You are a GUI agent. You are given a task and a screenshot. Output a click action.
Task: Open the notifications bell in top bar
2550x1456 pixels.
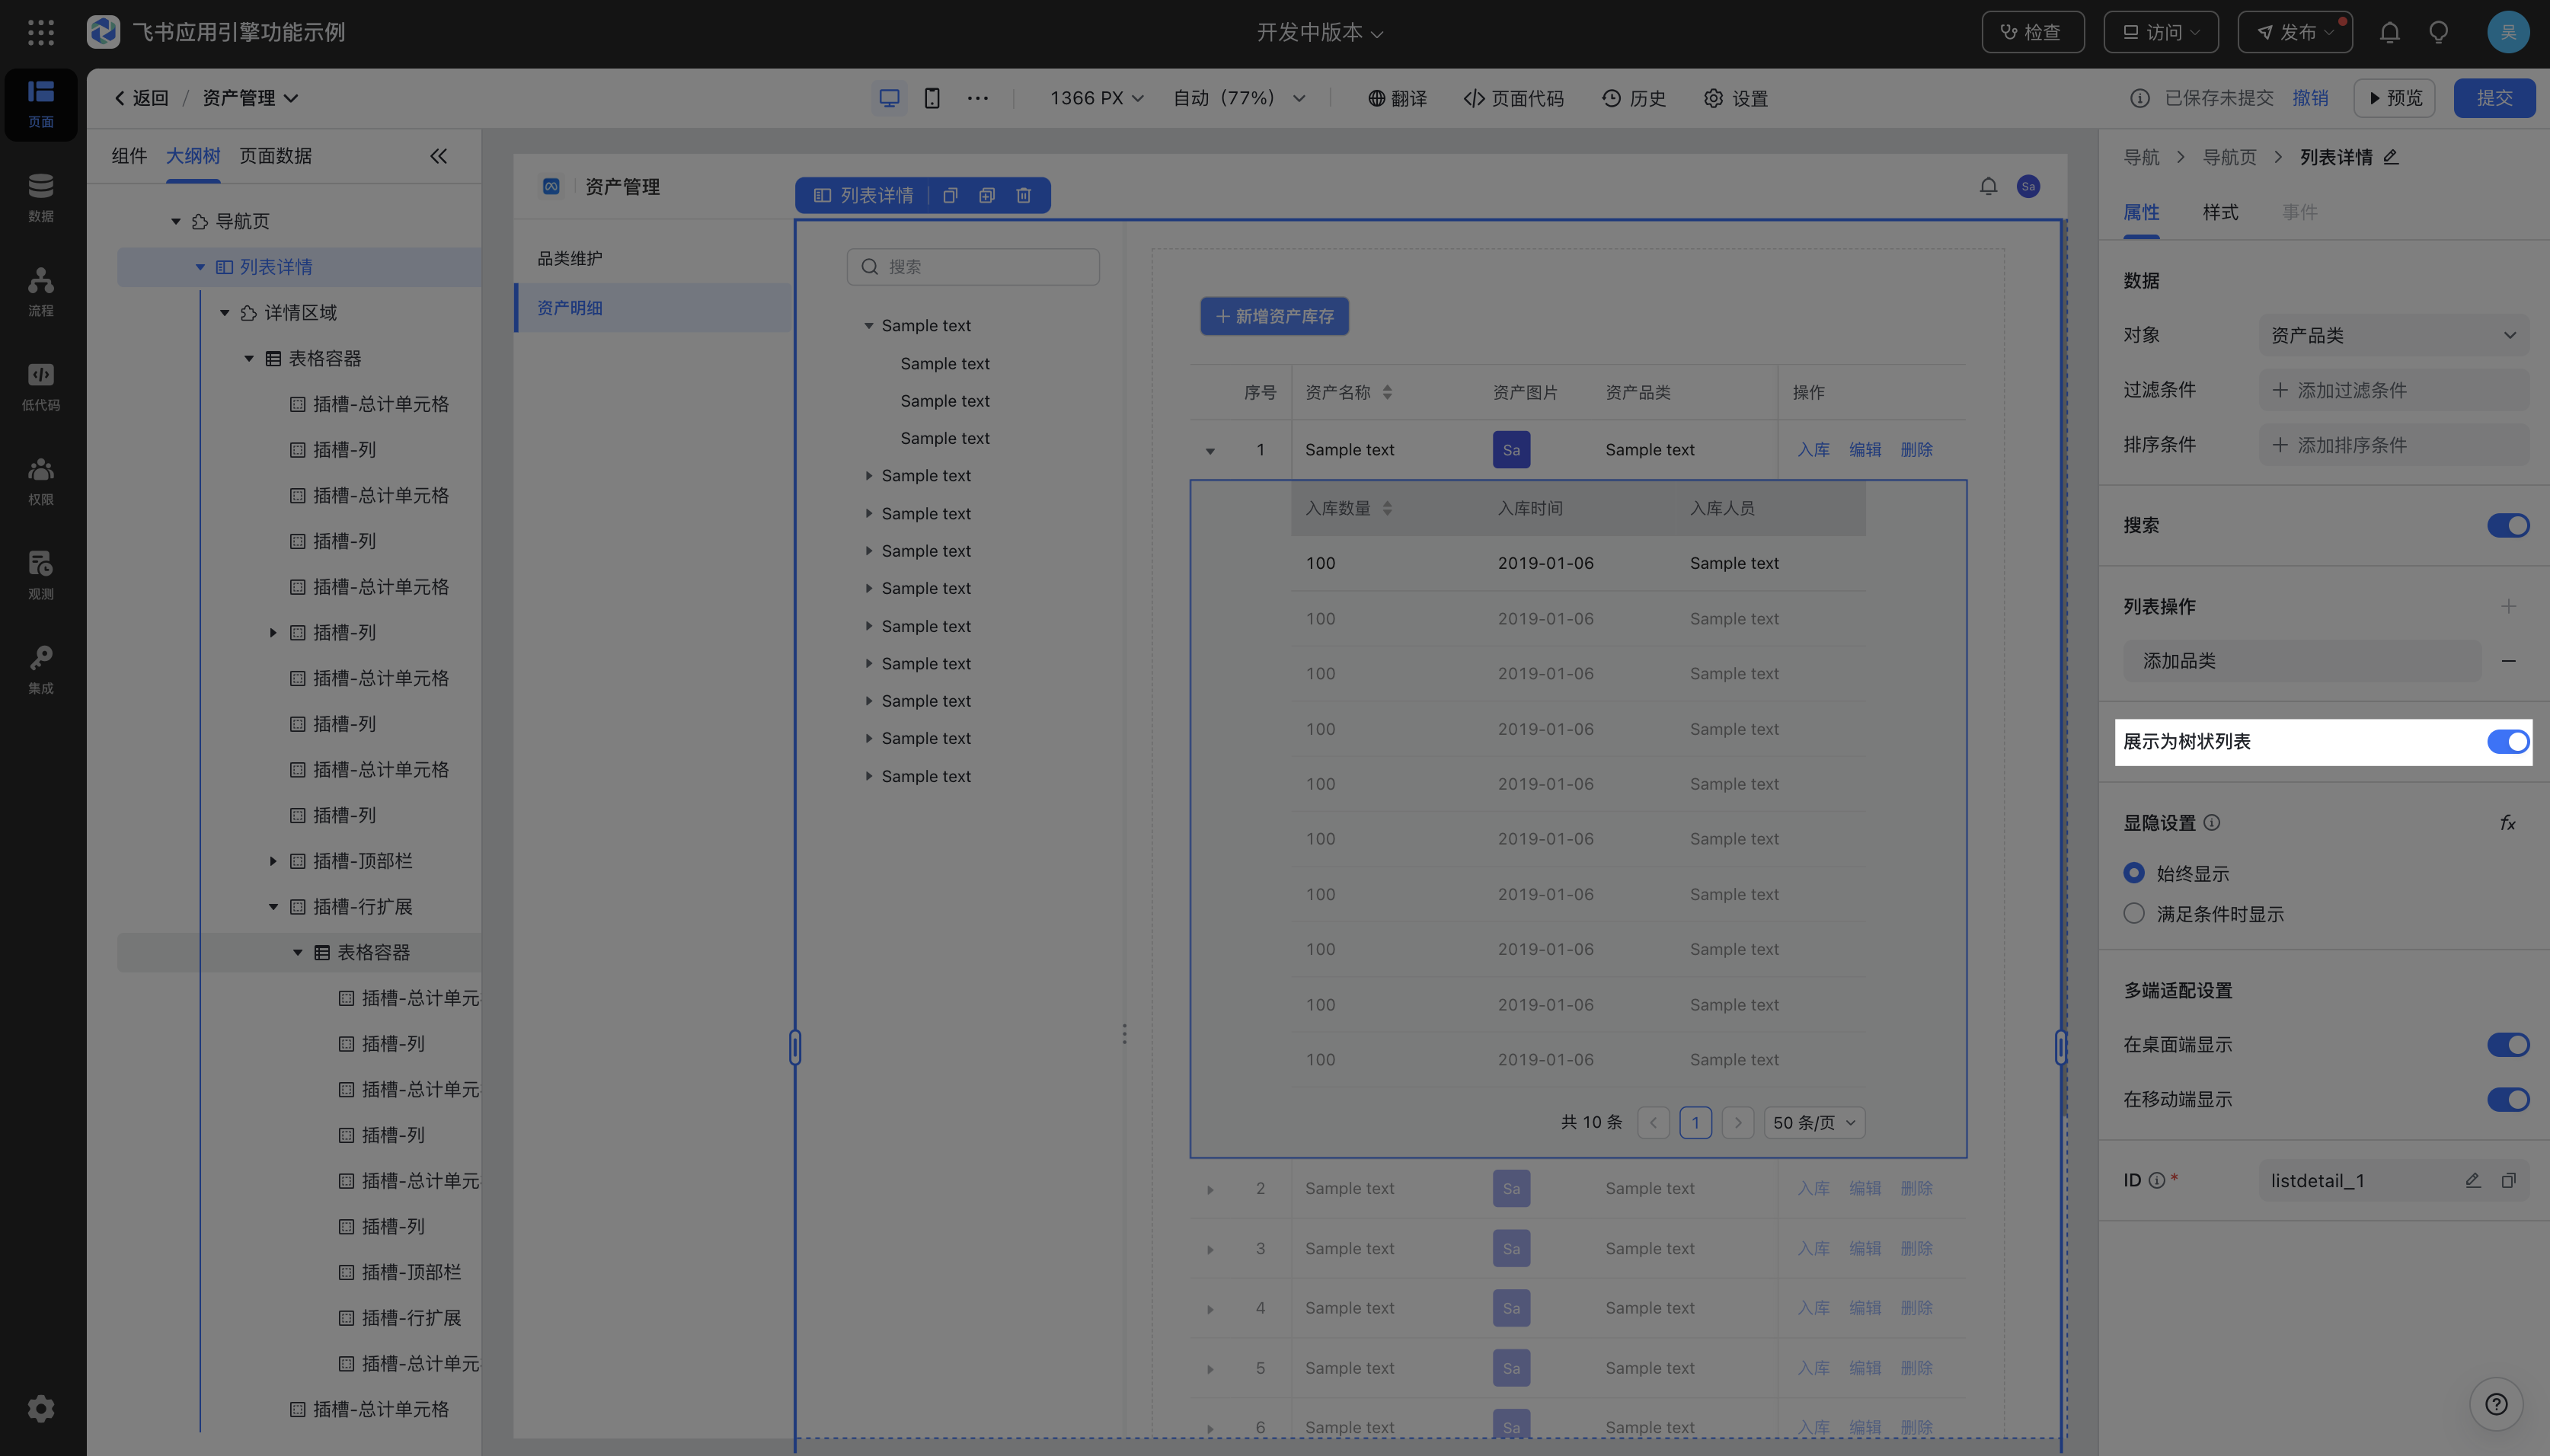[x=2389, y=32]
